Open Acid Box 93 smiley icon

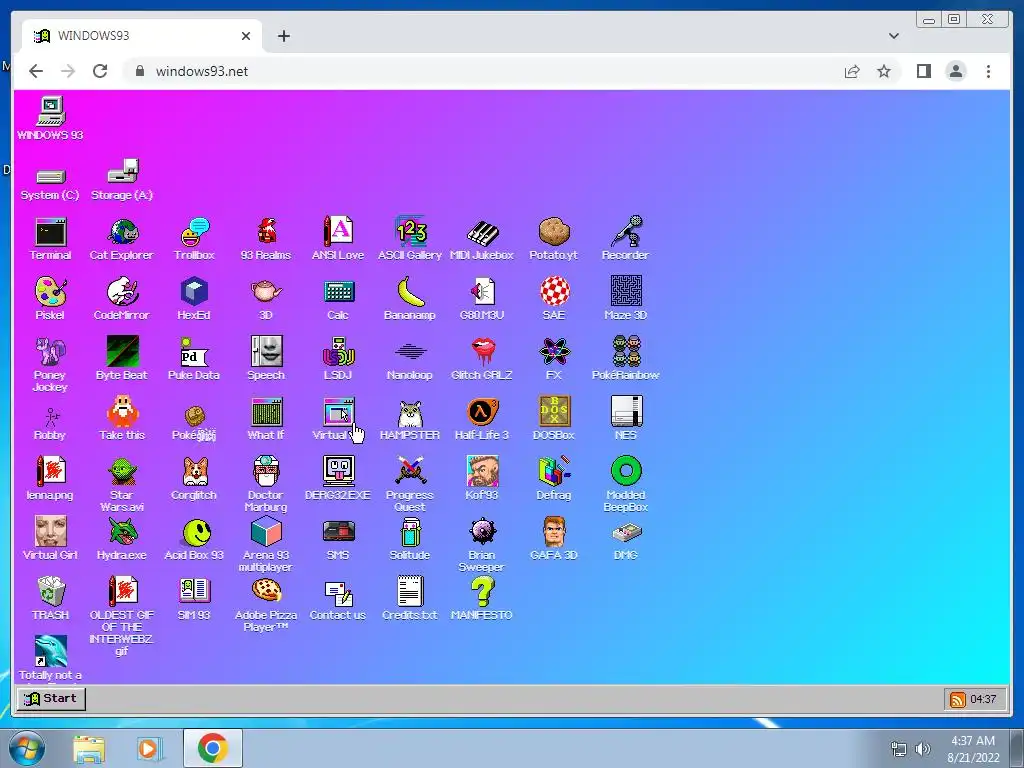[x=196, y=533]
